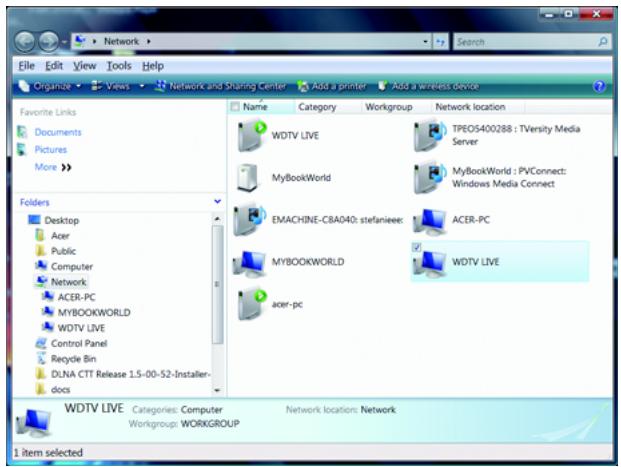621x467 pixels.
Task: Select Acer folder in tree
Action: (60, 236)
